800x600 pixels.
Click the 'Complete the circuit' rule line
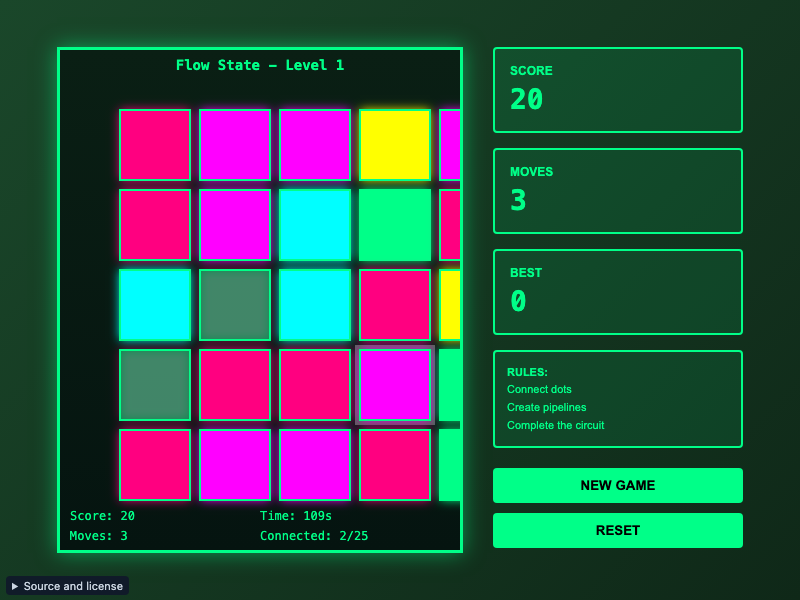555,425
